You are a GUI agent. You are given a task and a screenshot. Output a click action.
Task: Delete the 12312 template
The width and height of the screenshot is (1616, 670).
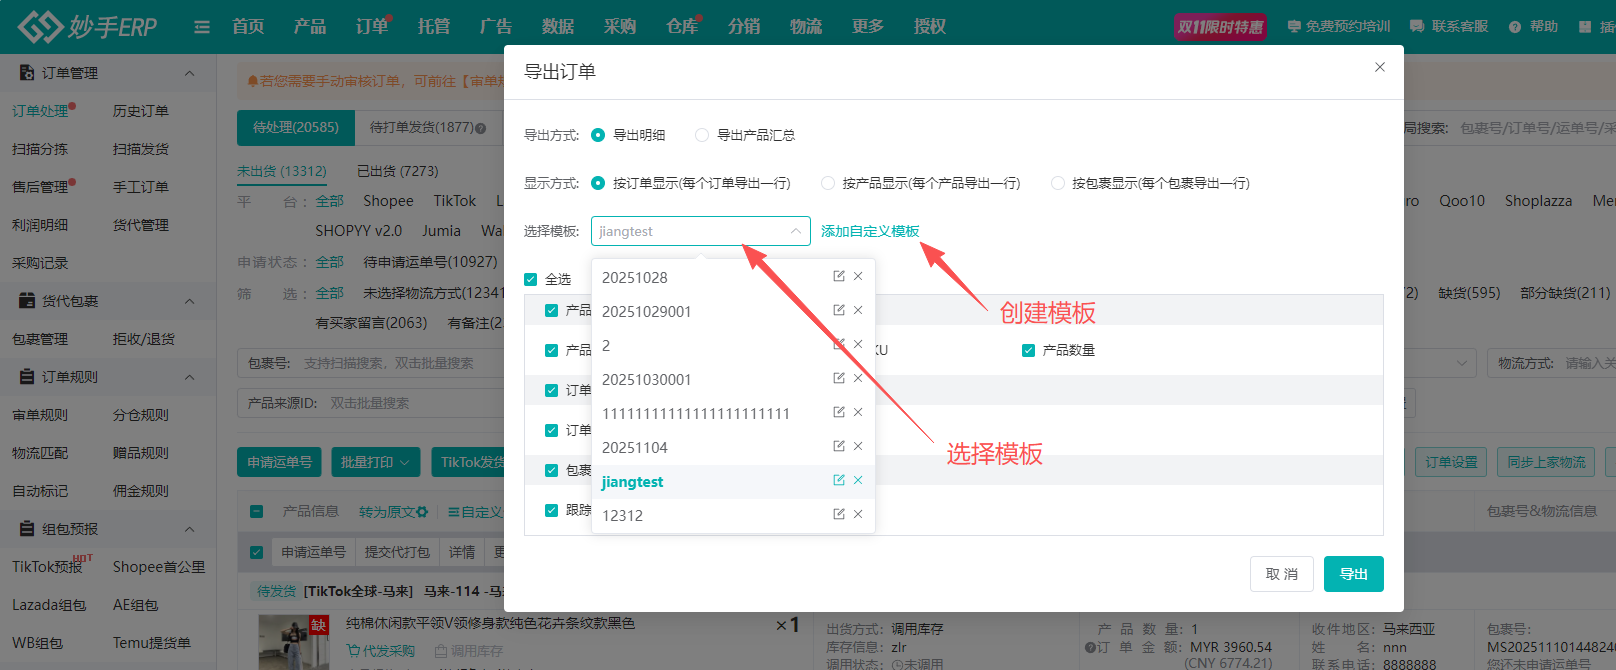pyautogui.click(x=858, y=514)
